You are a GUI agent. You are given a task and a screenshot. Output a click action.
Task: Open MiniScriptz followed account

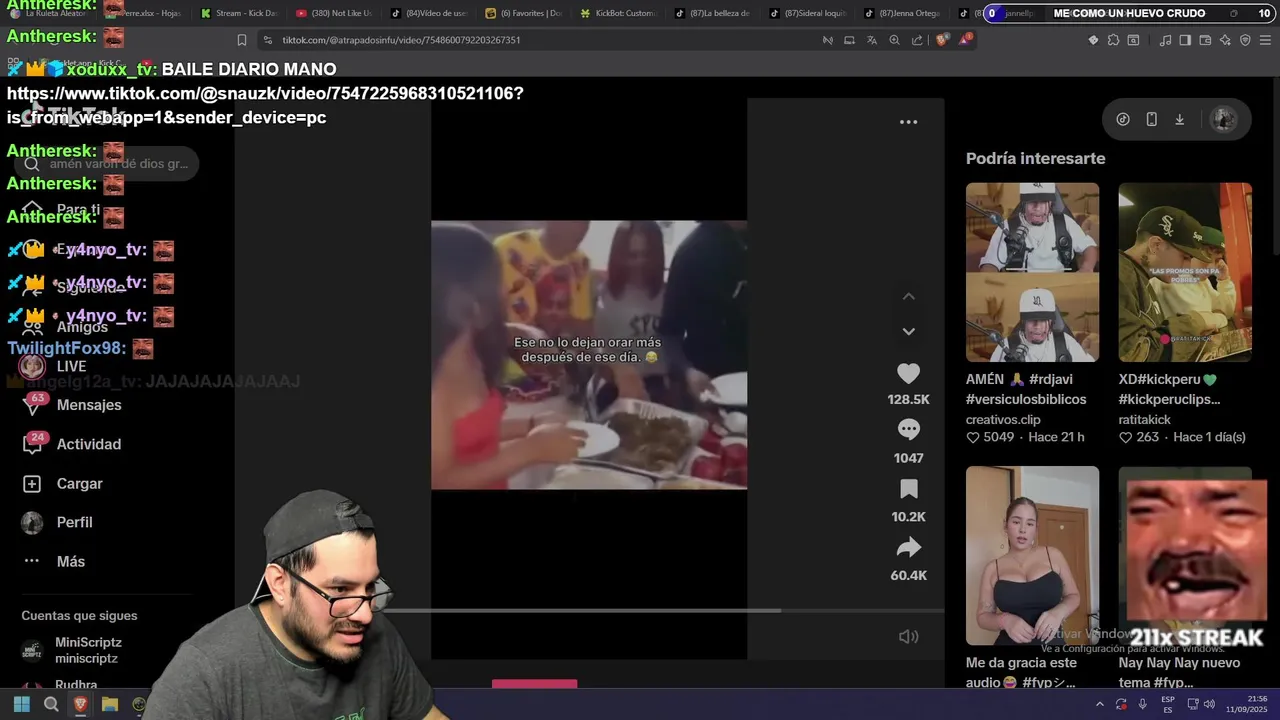coord(88,650)
